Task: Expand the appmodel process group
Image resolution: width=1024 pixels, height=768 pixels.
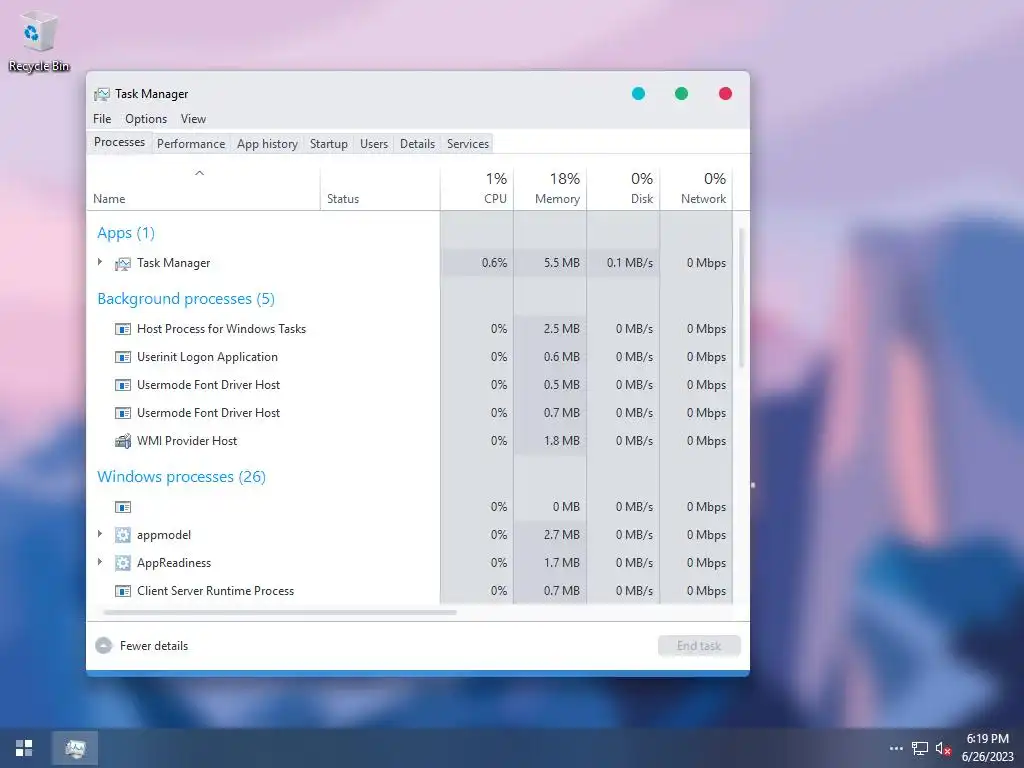Action: coord(100,534)
